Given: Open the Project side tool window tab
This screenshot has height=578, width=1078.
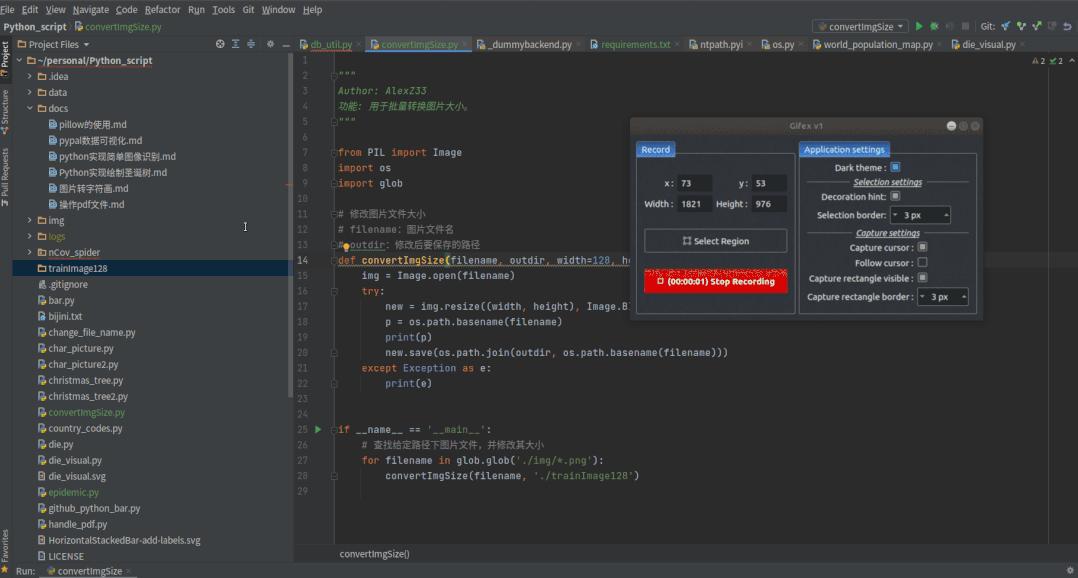Looking at the screenshot, I should 5,58.
